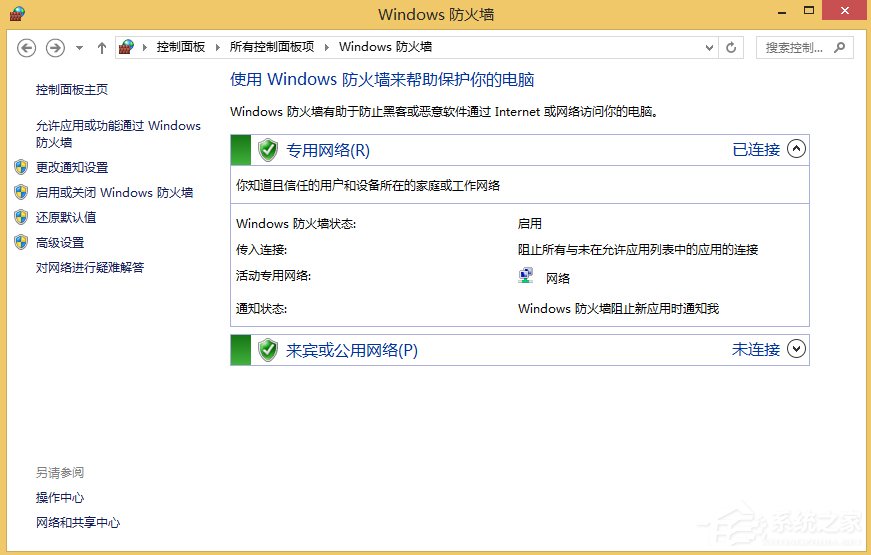871x555 pixels.
Task: Go up one level with Up arrow
Action: 102,48
